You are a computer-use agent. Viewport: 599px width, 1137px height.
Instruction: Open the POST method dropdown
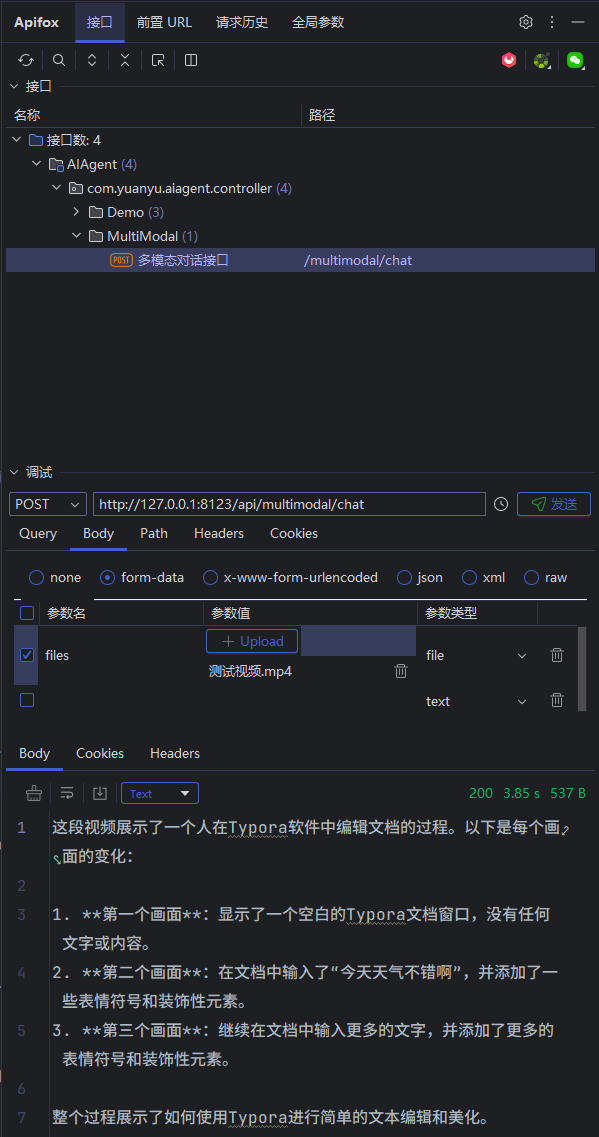point(48,504)
